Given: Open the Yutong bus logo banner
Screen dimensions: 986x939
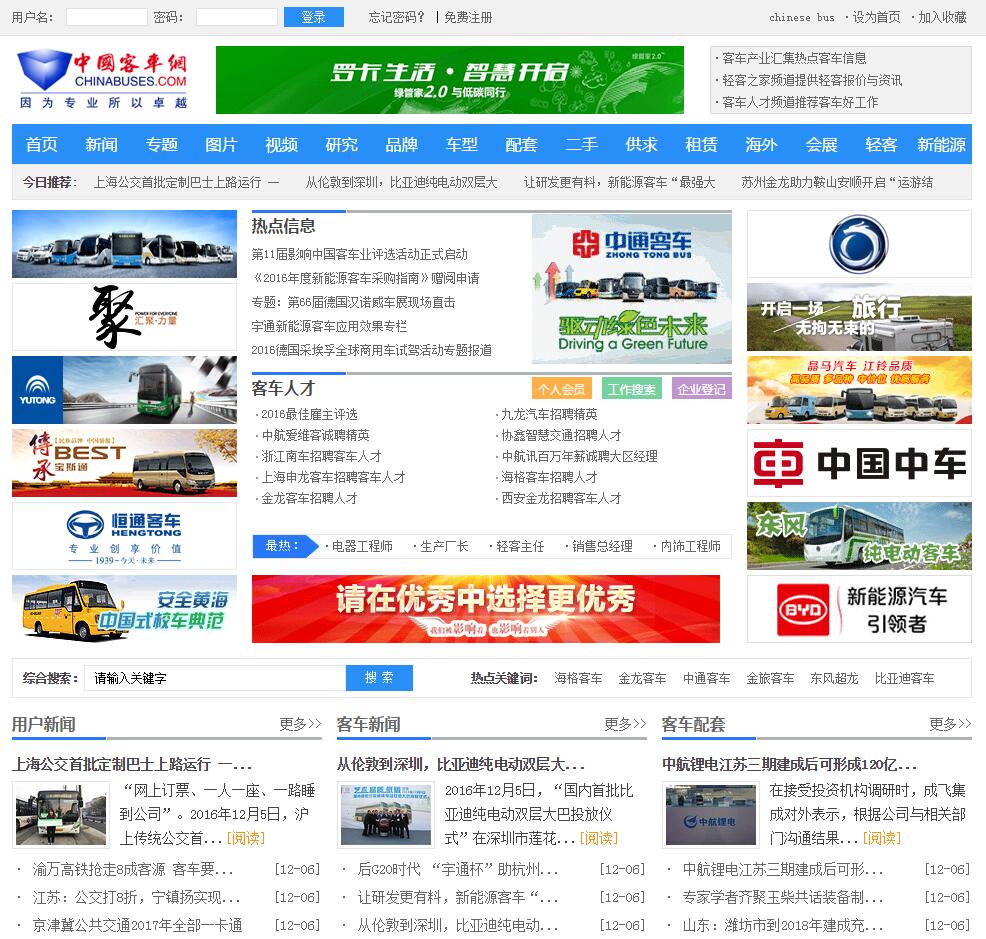Looking at the screenshot, I should (125, 390).
